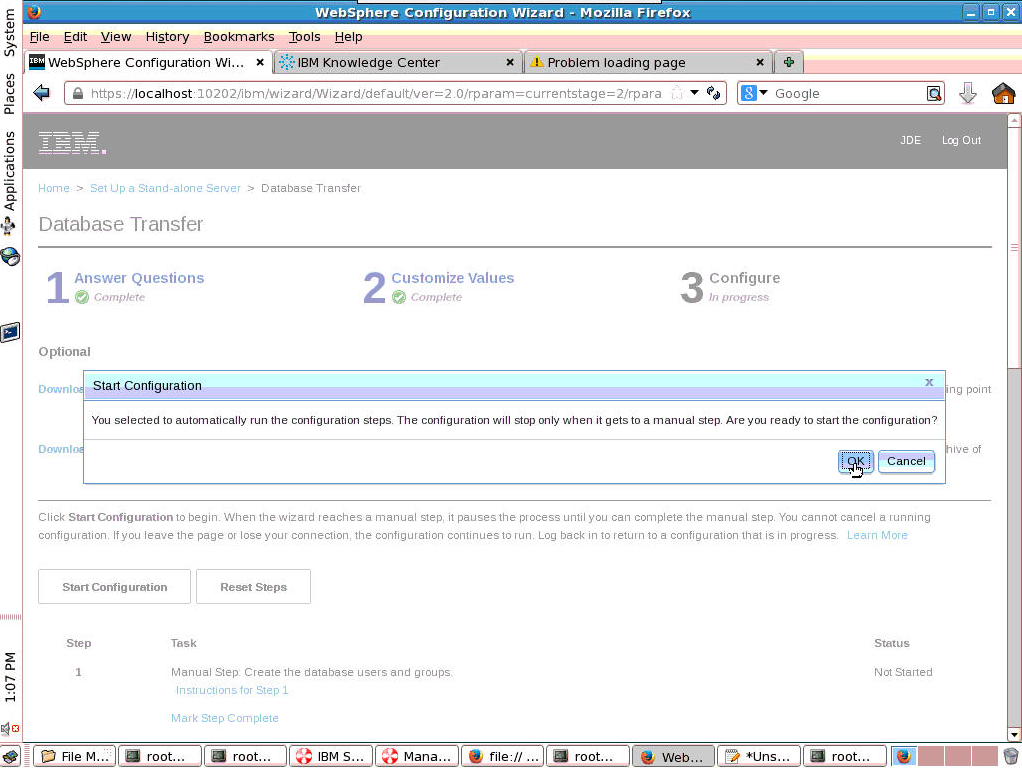
Task: Open the Learn More link
Action: [x=877, y=535]
